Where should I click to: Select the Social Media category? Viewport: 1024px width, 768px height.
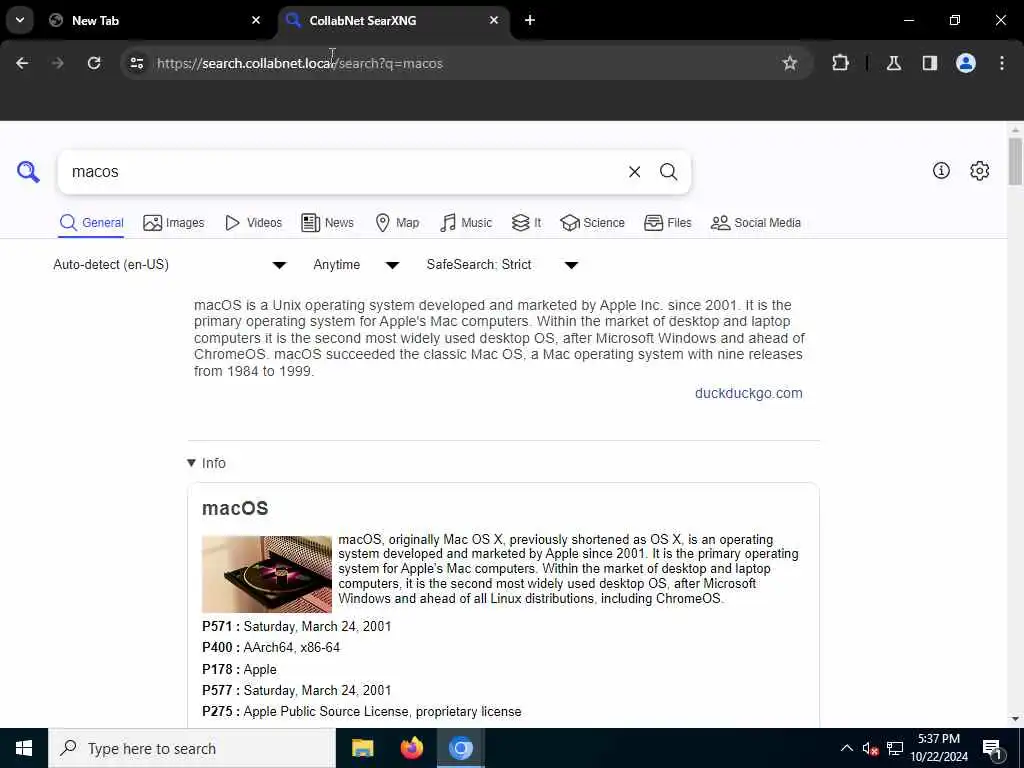pyautogui.click(x=756, y=223)
